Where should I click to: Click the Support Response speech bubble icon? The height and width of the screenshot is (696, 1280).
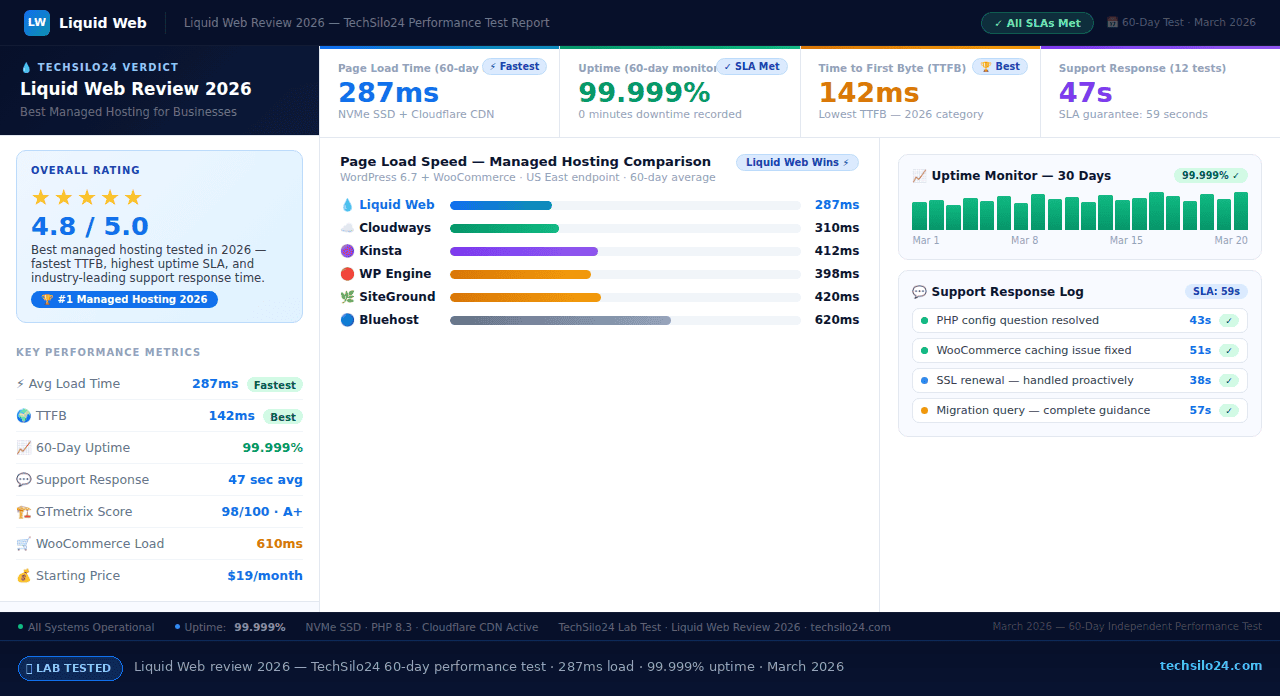[x=23, y=480]
